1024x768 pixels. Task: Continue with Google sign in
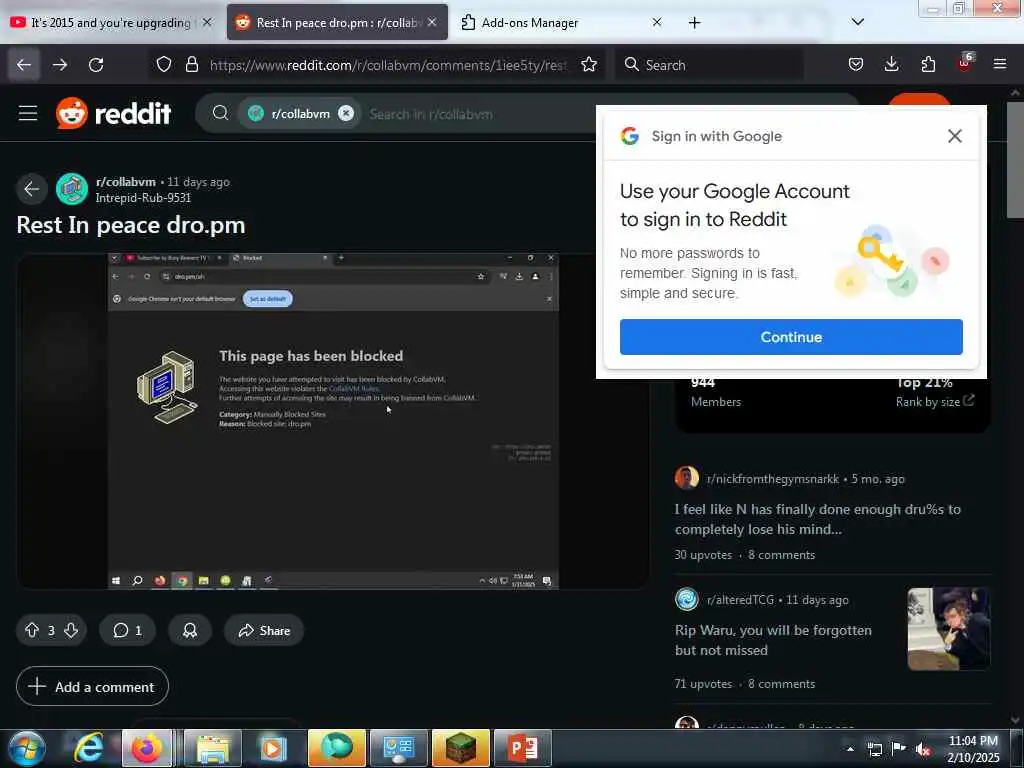pyautogui.click(x=791, y=337)
